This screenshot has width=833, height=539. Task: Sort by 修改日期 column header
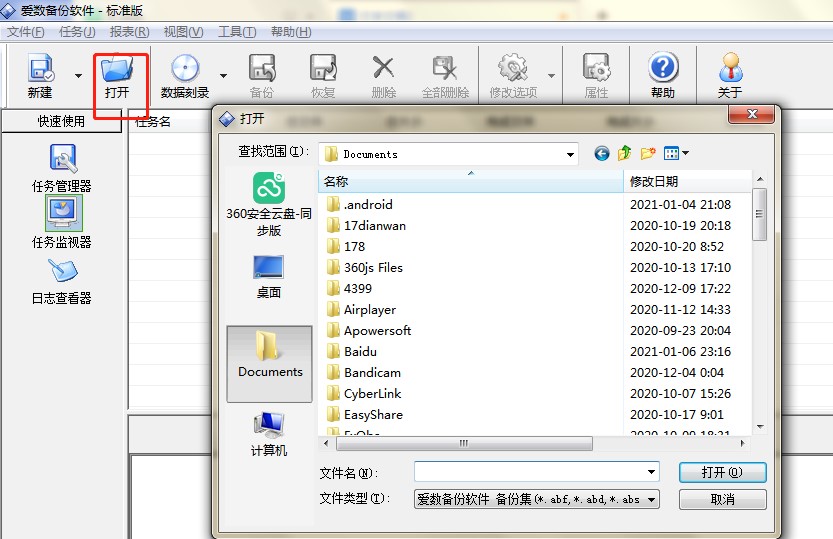687,182
